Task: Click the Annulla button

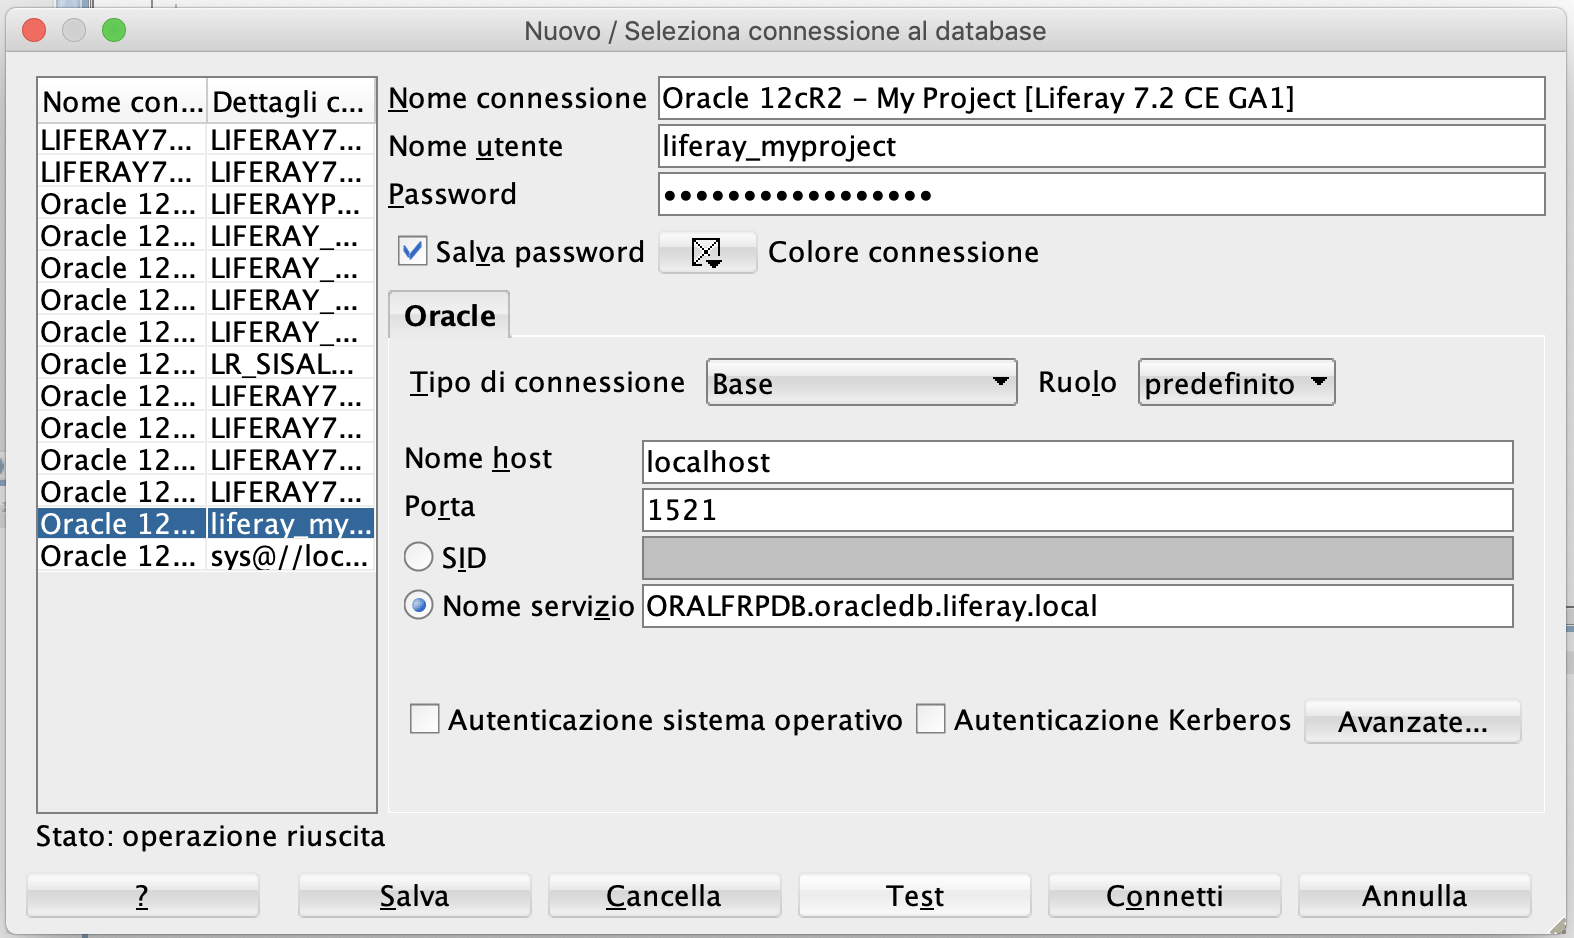Action: [1414, 896]
